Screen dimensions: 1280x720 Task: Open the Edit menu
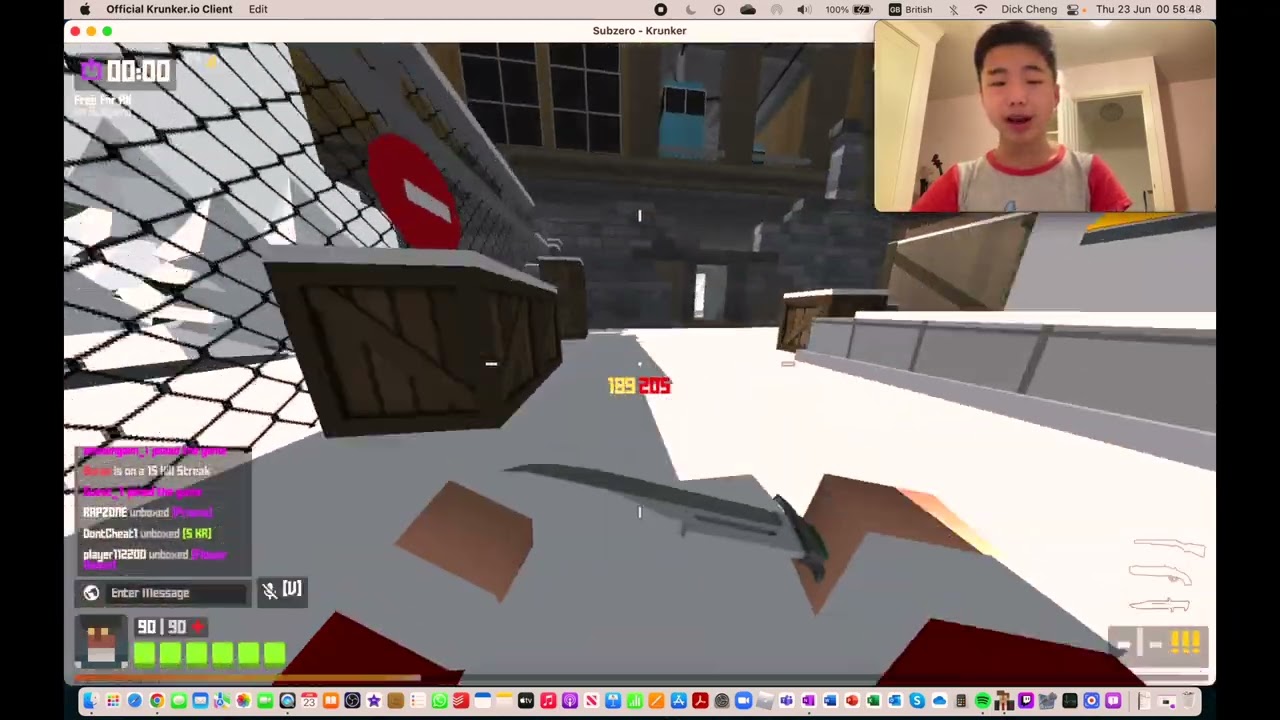tap(258, 9)
